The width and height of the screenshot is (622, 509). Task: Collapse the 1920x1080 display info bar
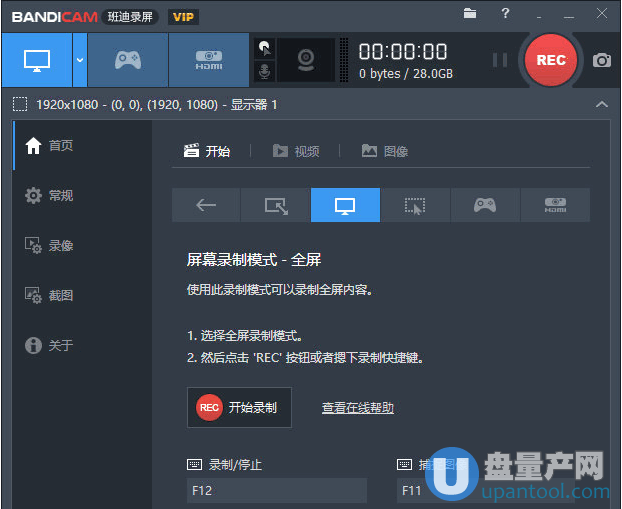601,104
